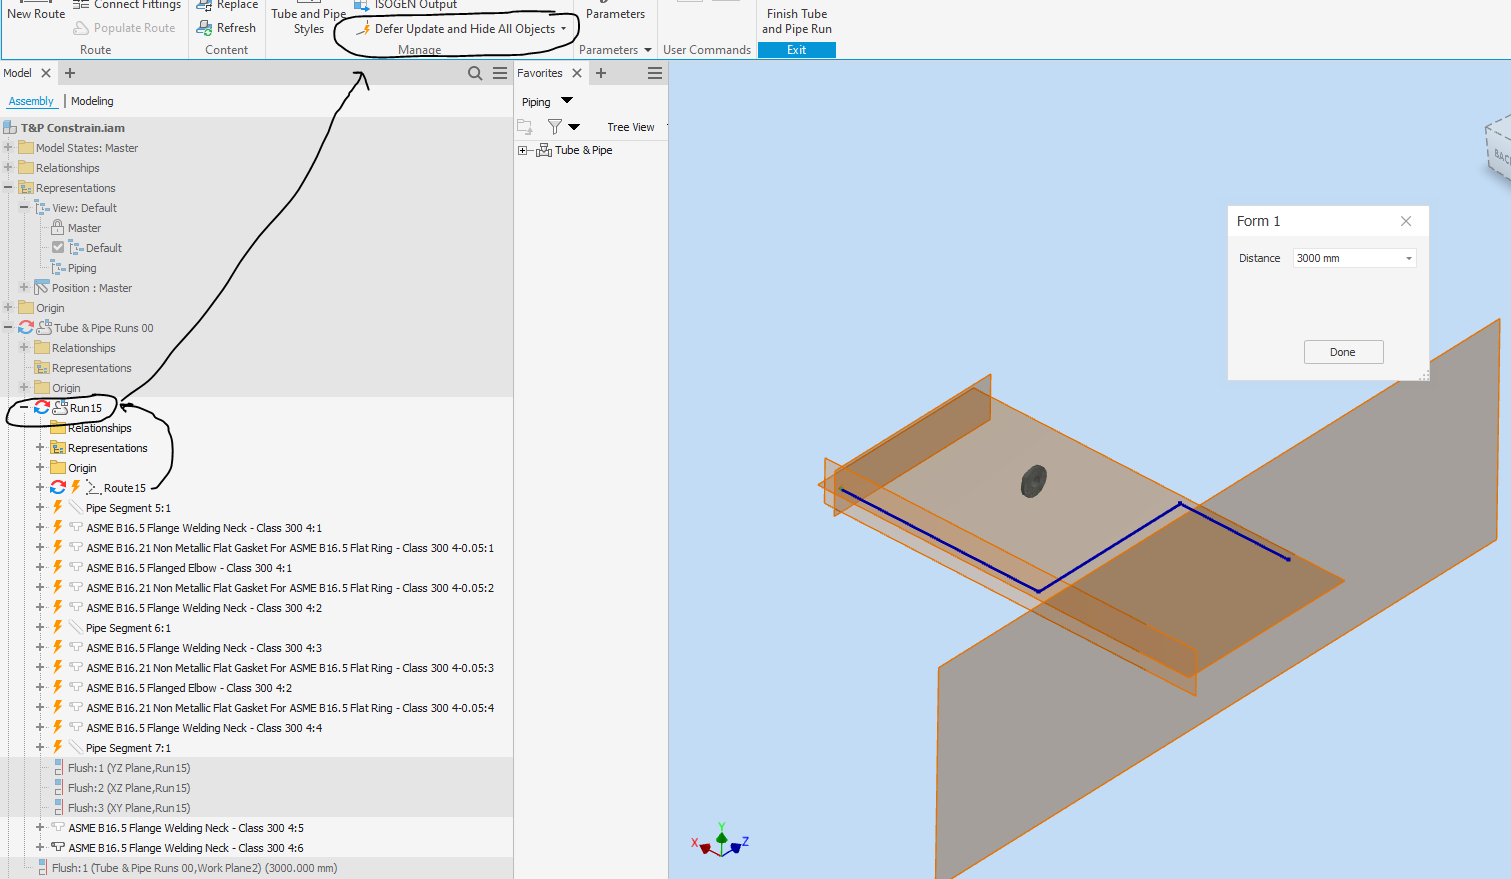This screenshot has height=879, width=1511.
Task: Switch Favorites panel to Tree View
Action: click(x=630, y=127)
